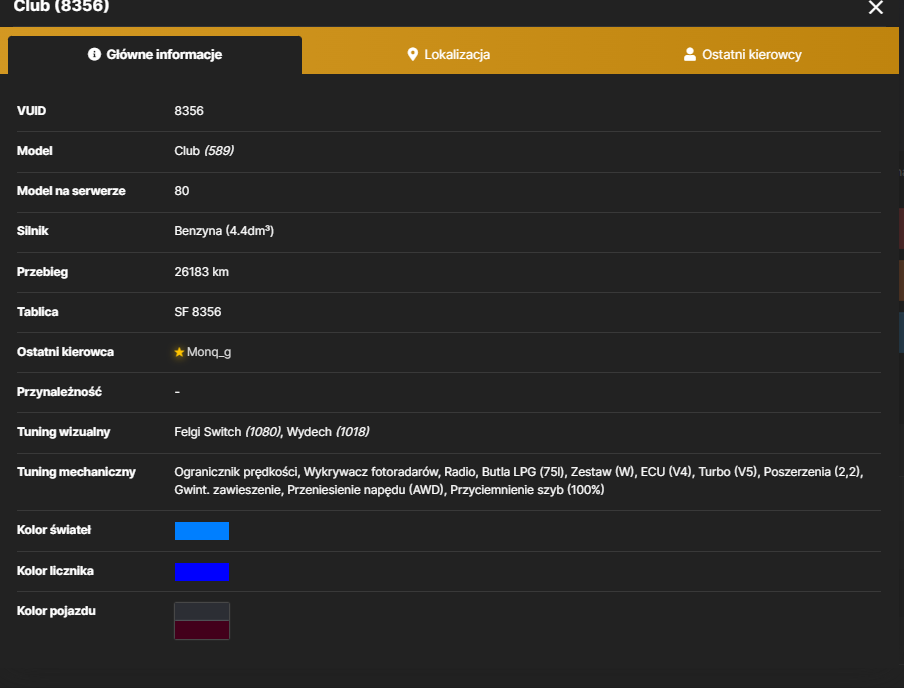
Task: Open the Monq_g driver link
Action: pos(209,352)
